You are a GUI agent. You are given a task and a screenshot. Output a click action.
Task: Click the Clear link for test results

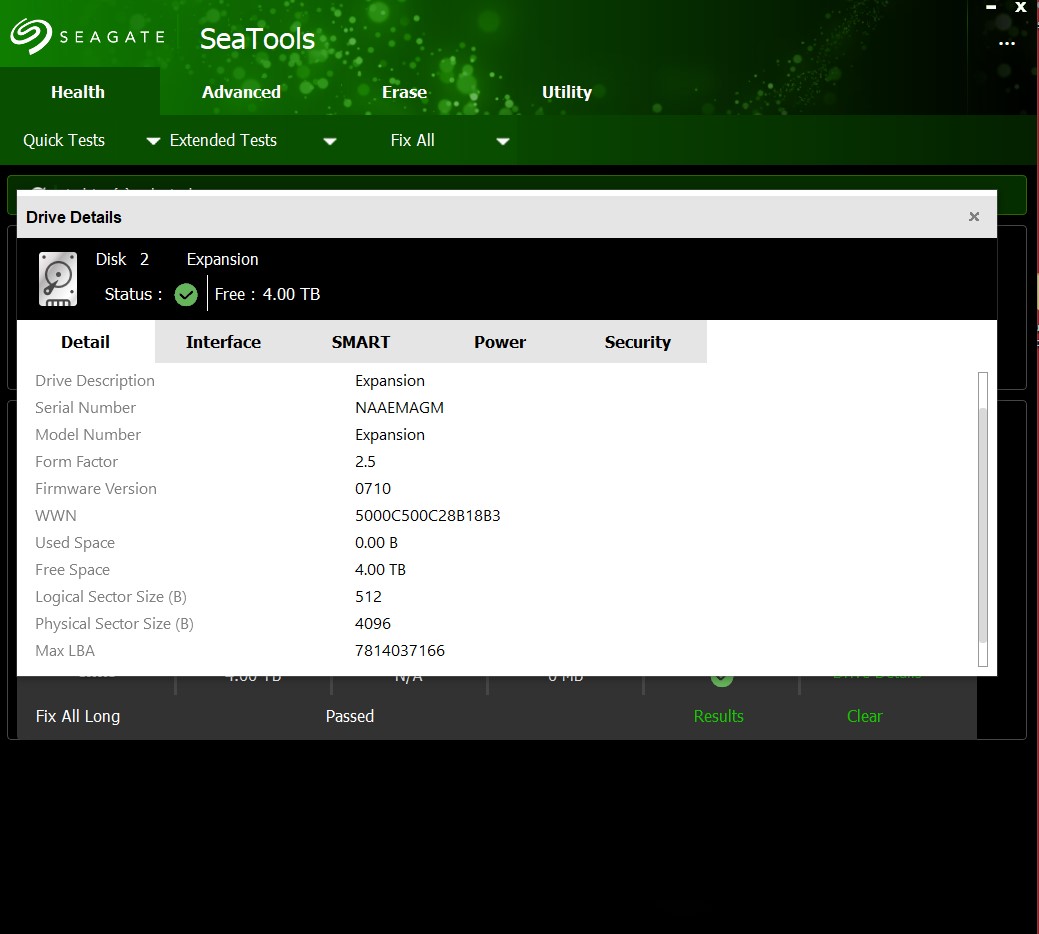[864, 716]
